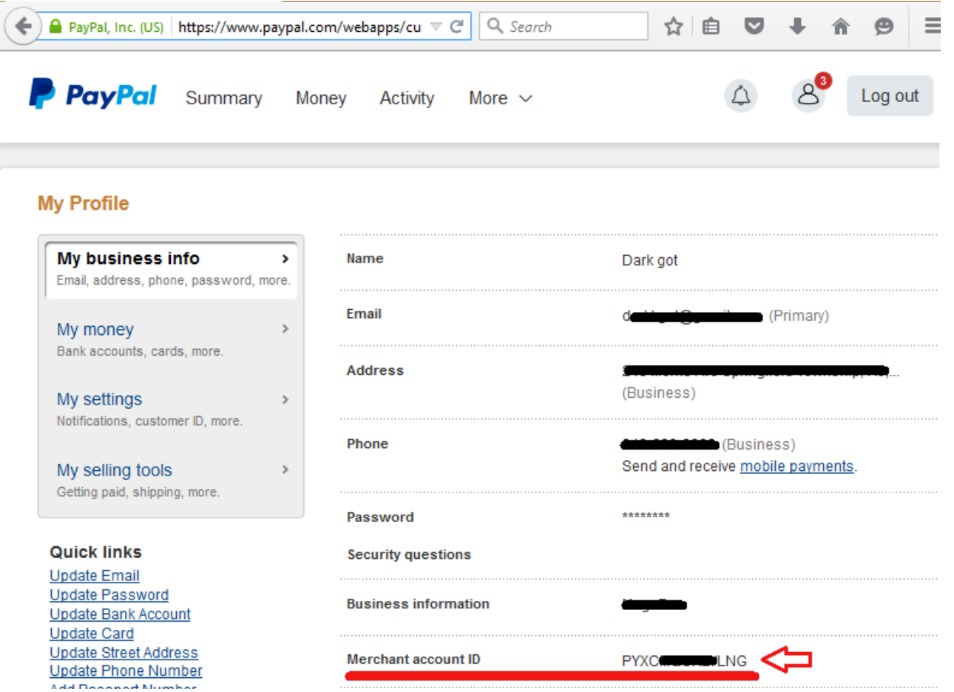Open profile icon with red badge
954x692 pixels.
tap(808, 95)
